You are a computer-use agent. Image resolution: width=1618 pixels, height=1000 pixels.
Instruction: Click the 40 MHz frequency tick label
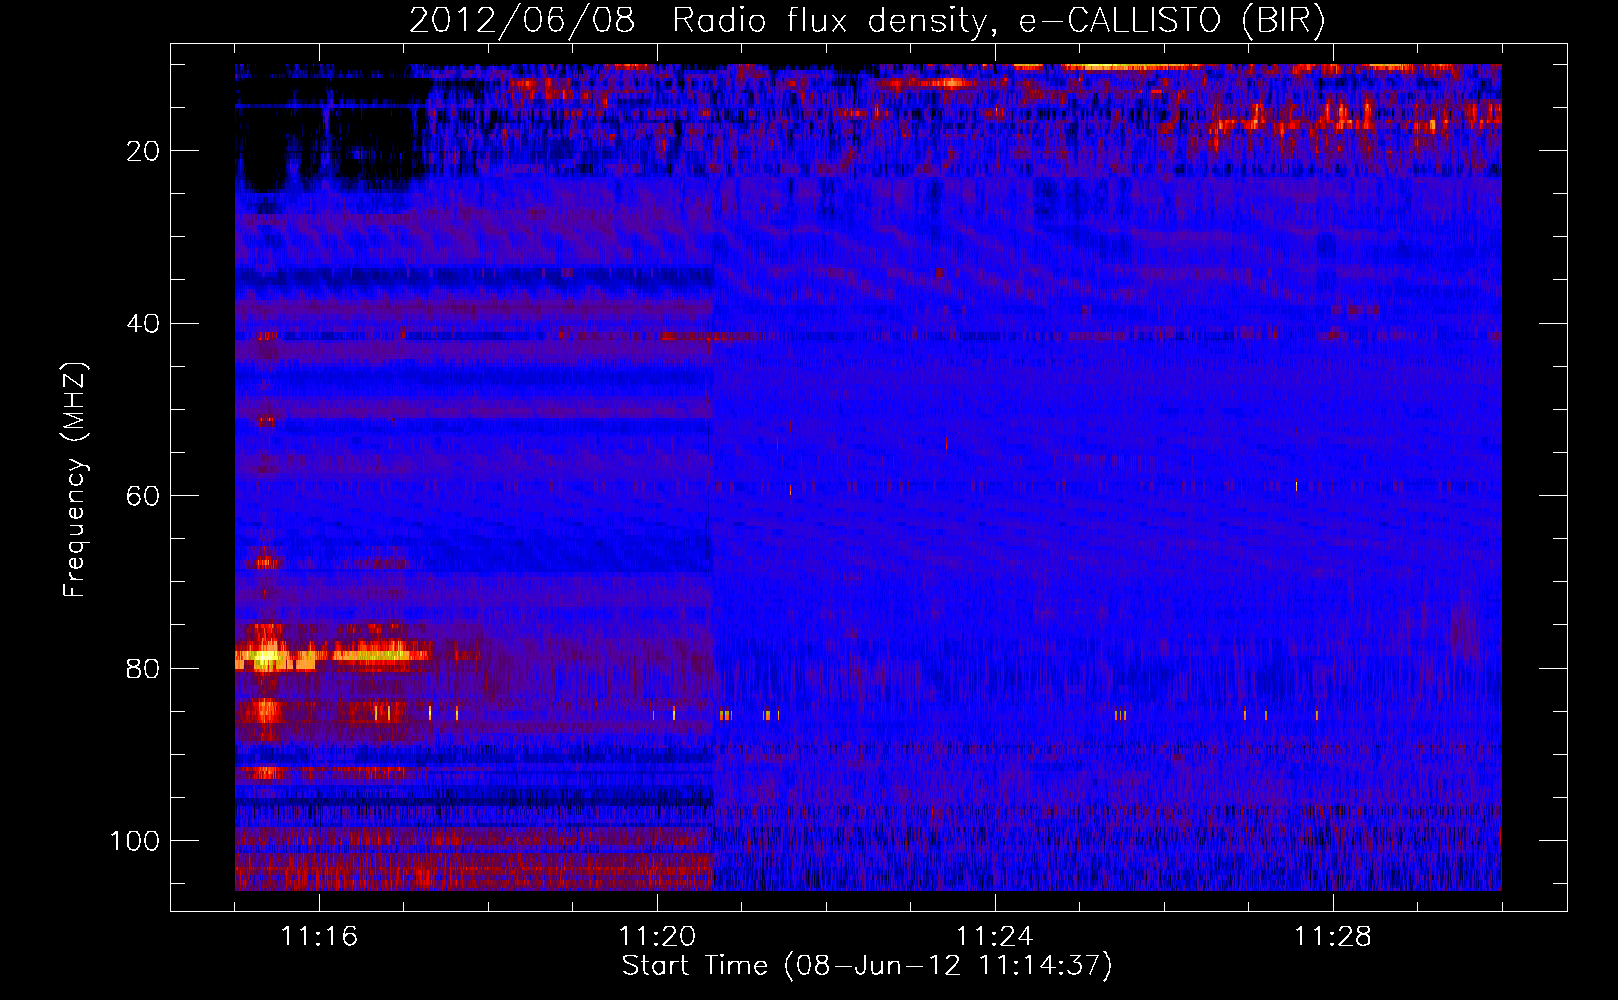pos(143,324)
